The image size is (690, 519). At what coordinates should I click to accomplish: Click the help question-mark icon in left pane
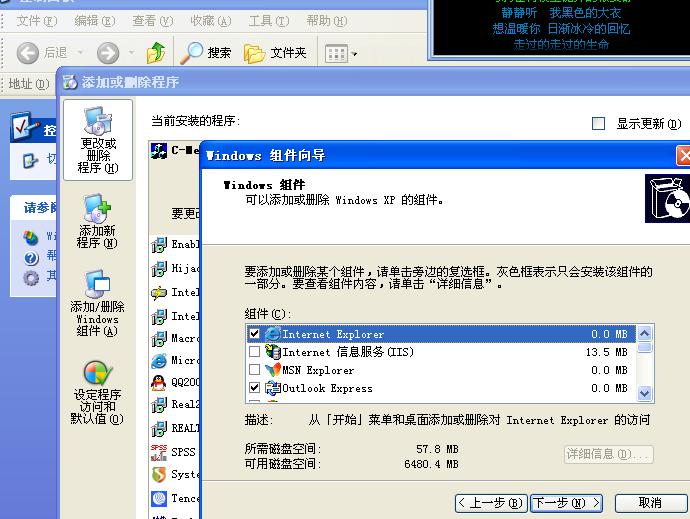pos(31,258)
